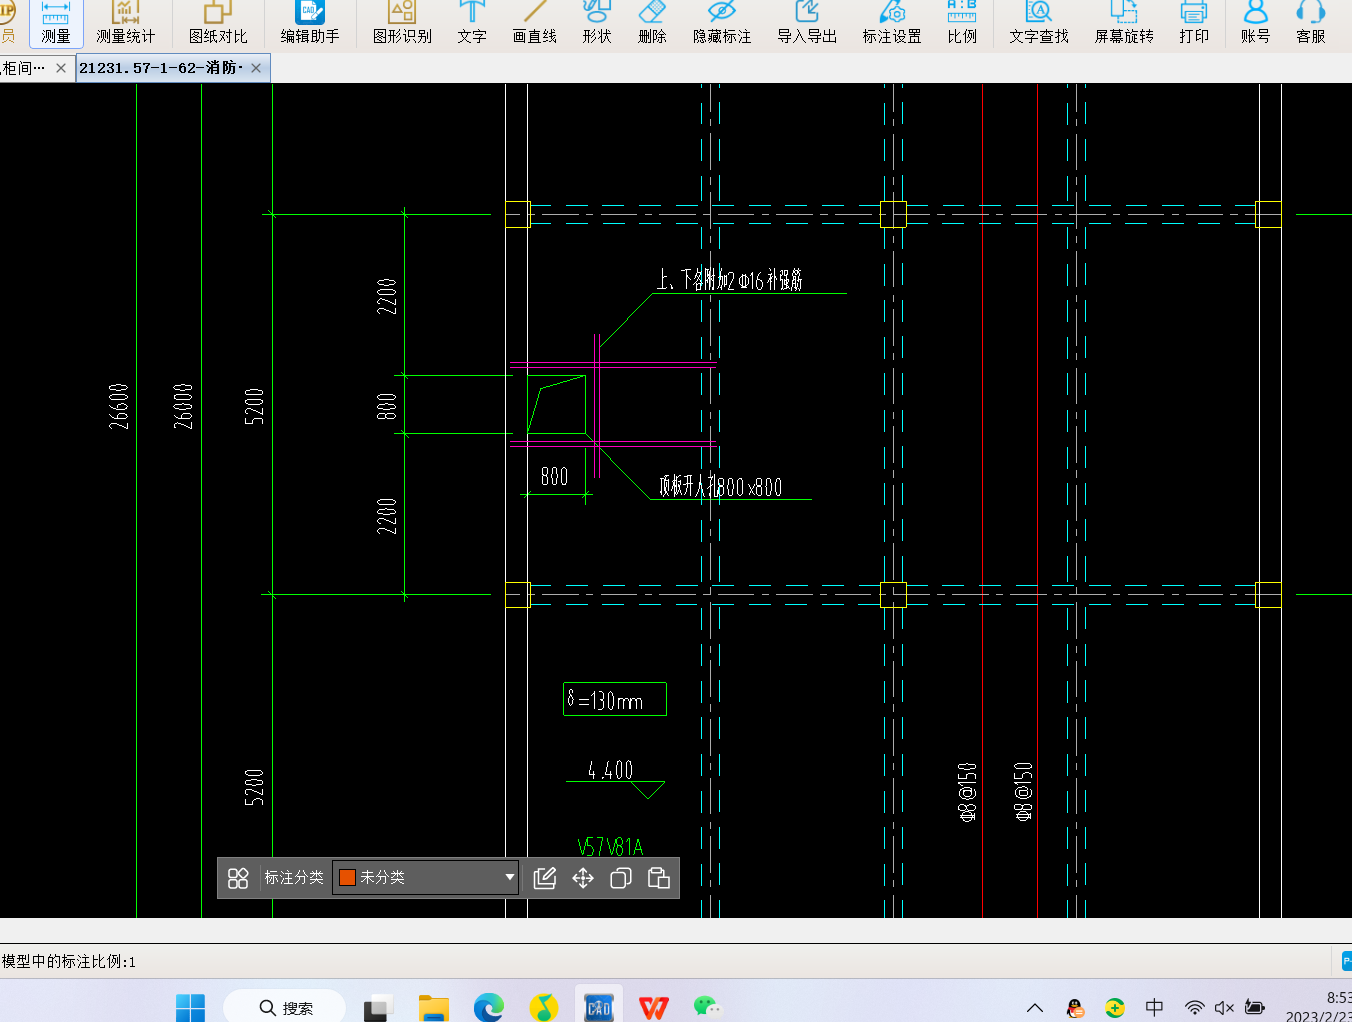Expand the 未分类 annotation category dropdown
The width and height of the screenshot is (1352, 1022).
point(510,877)
